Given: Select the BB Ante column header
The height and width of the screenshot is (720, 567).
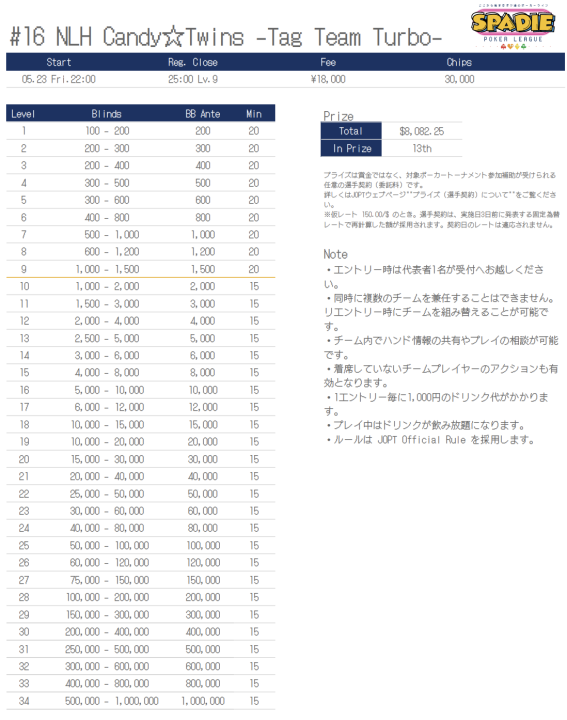Looking at the screenshot, I should (x=202, y=114).
